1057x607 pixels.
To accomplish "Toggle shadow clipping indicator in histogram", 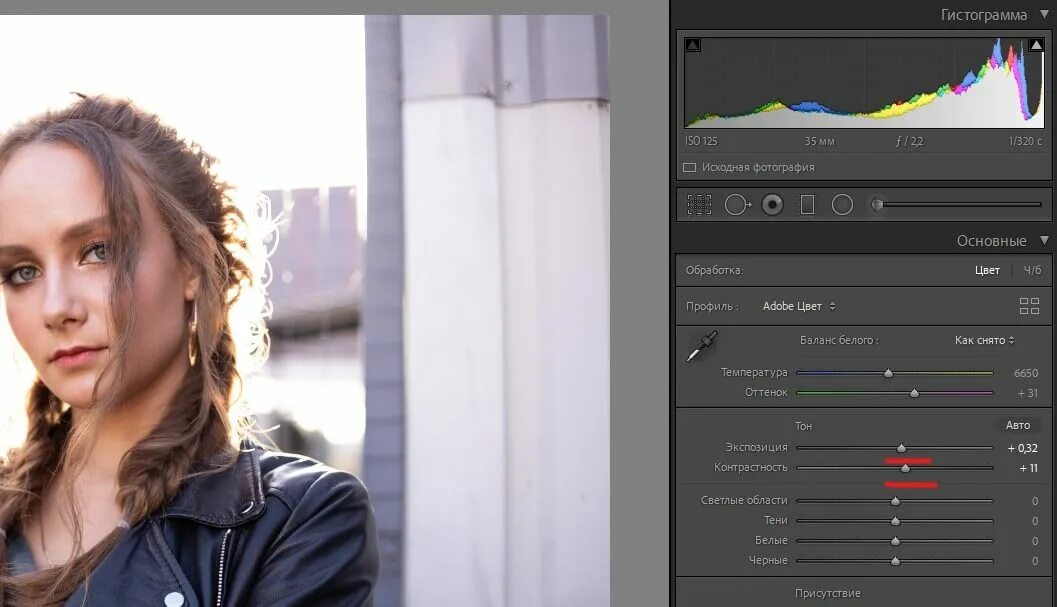I will [x=692, y=45].
